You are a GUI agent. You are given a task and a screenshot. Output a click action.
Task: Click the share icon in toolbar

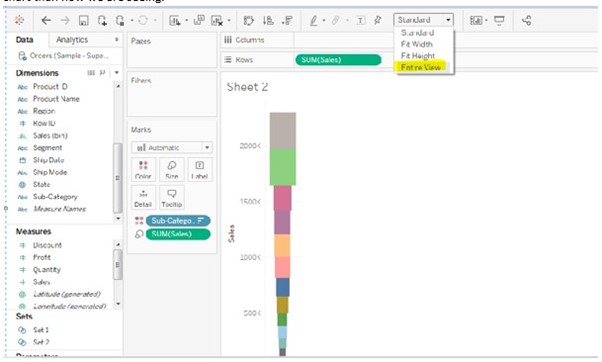pyautogui.click(x=527, y=20)
